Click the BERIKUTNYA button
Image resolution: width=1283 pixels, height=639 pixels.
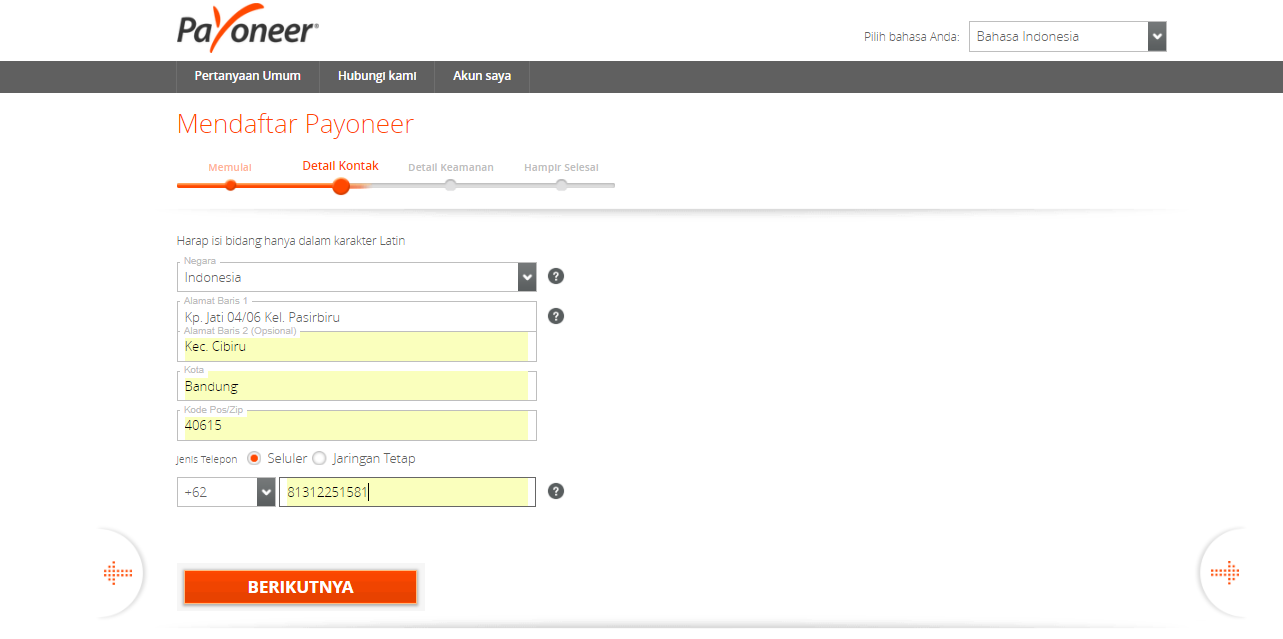pos(300,587)
